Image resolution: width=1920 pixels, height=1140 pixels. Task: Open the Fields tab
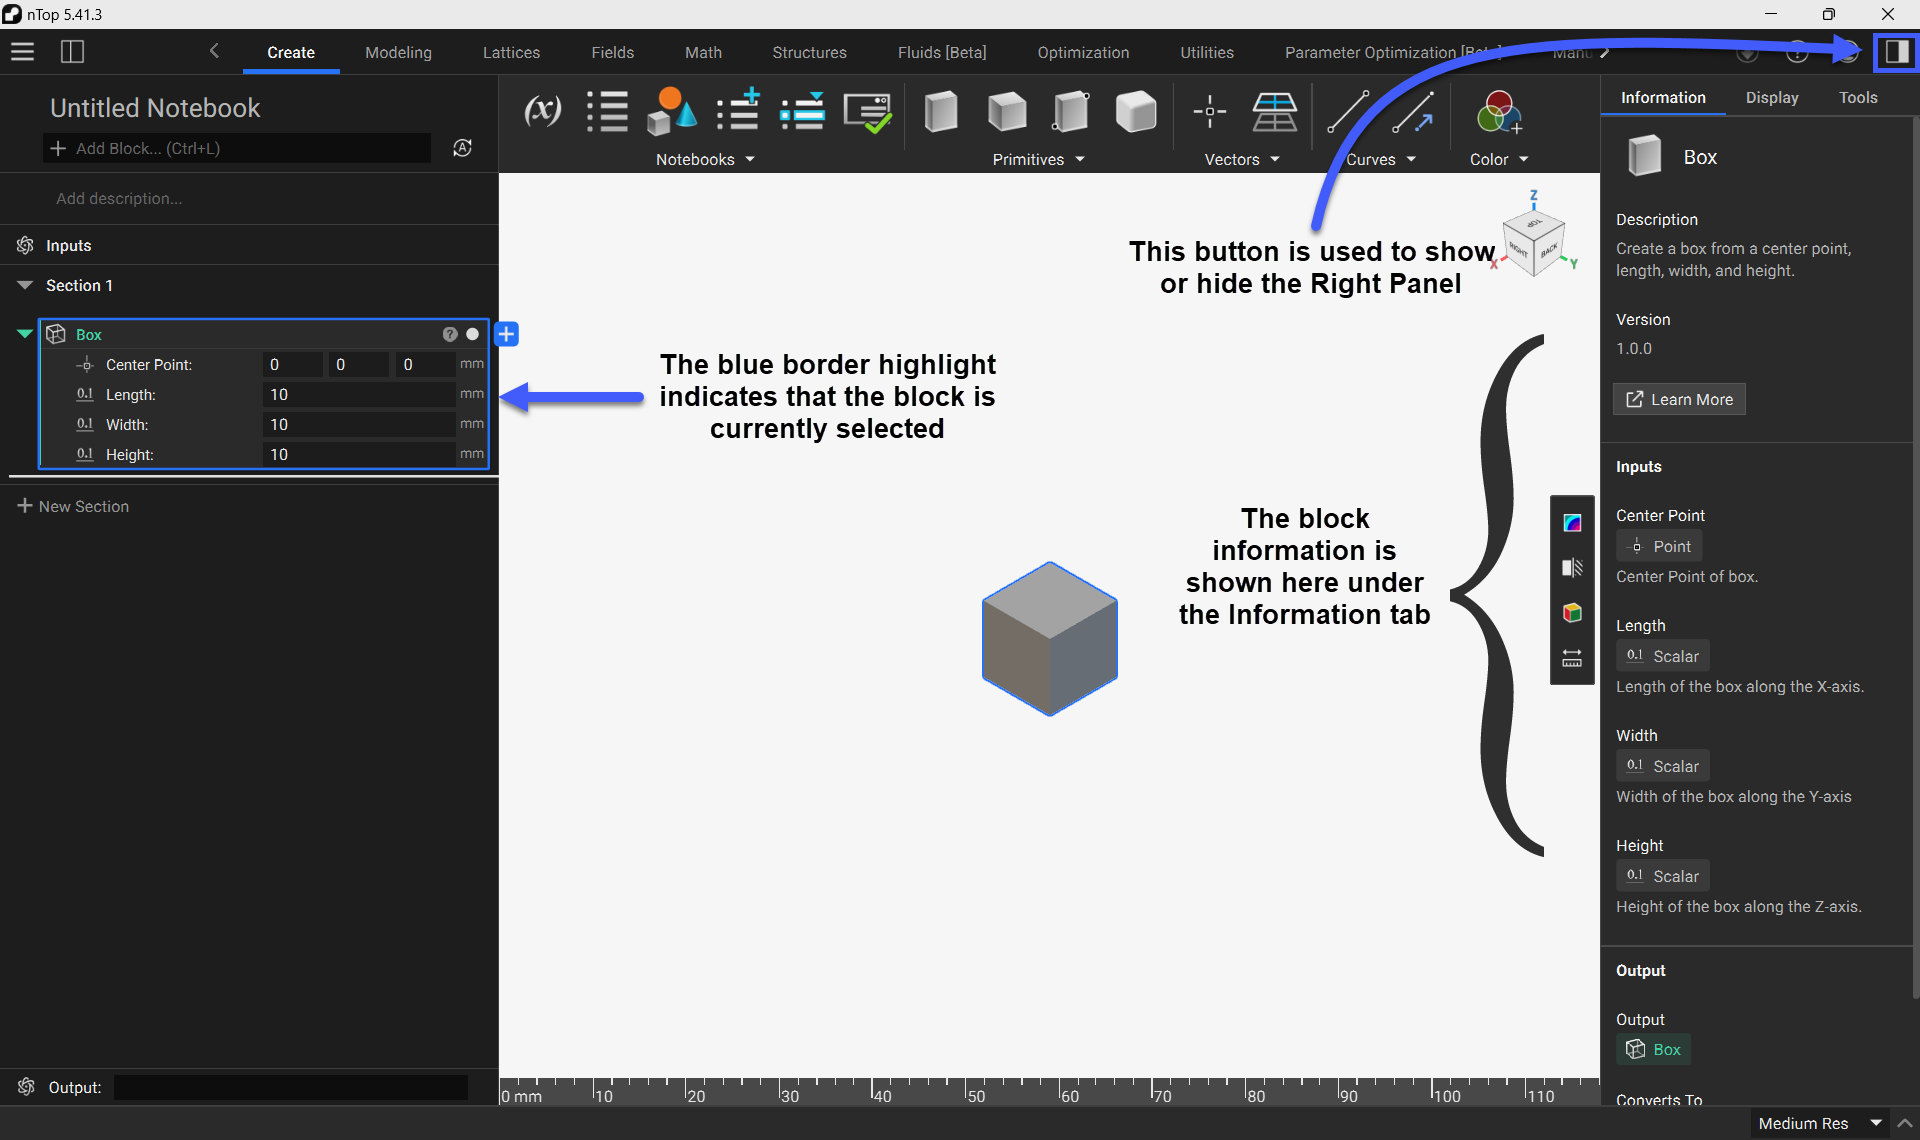(612, 52)
